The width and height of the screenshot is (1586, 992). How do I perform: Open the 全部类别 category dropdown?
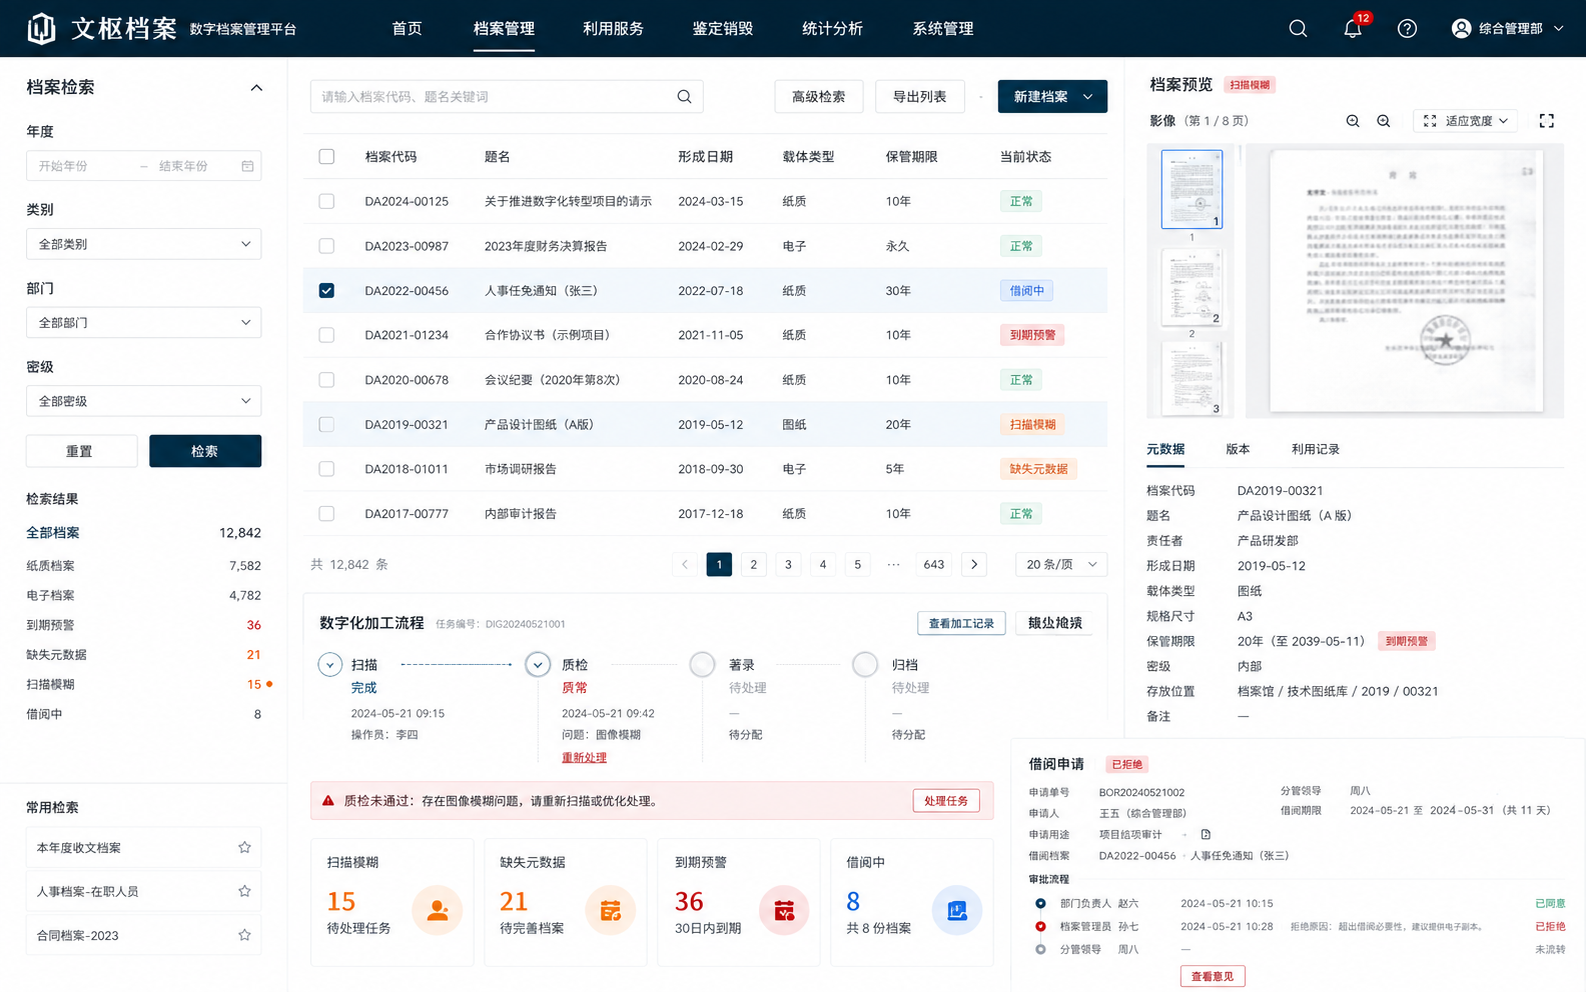pyautogui.click(x=144, y=244)
